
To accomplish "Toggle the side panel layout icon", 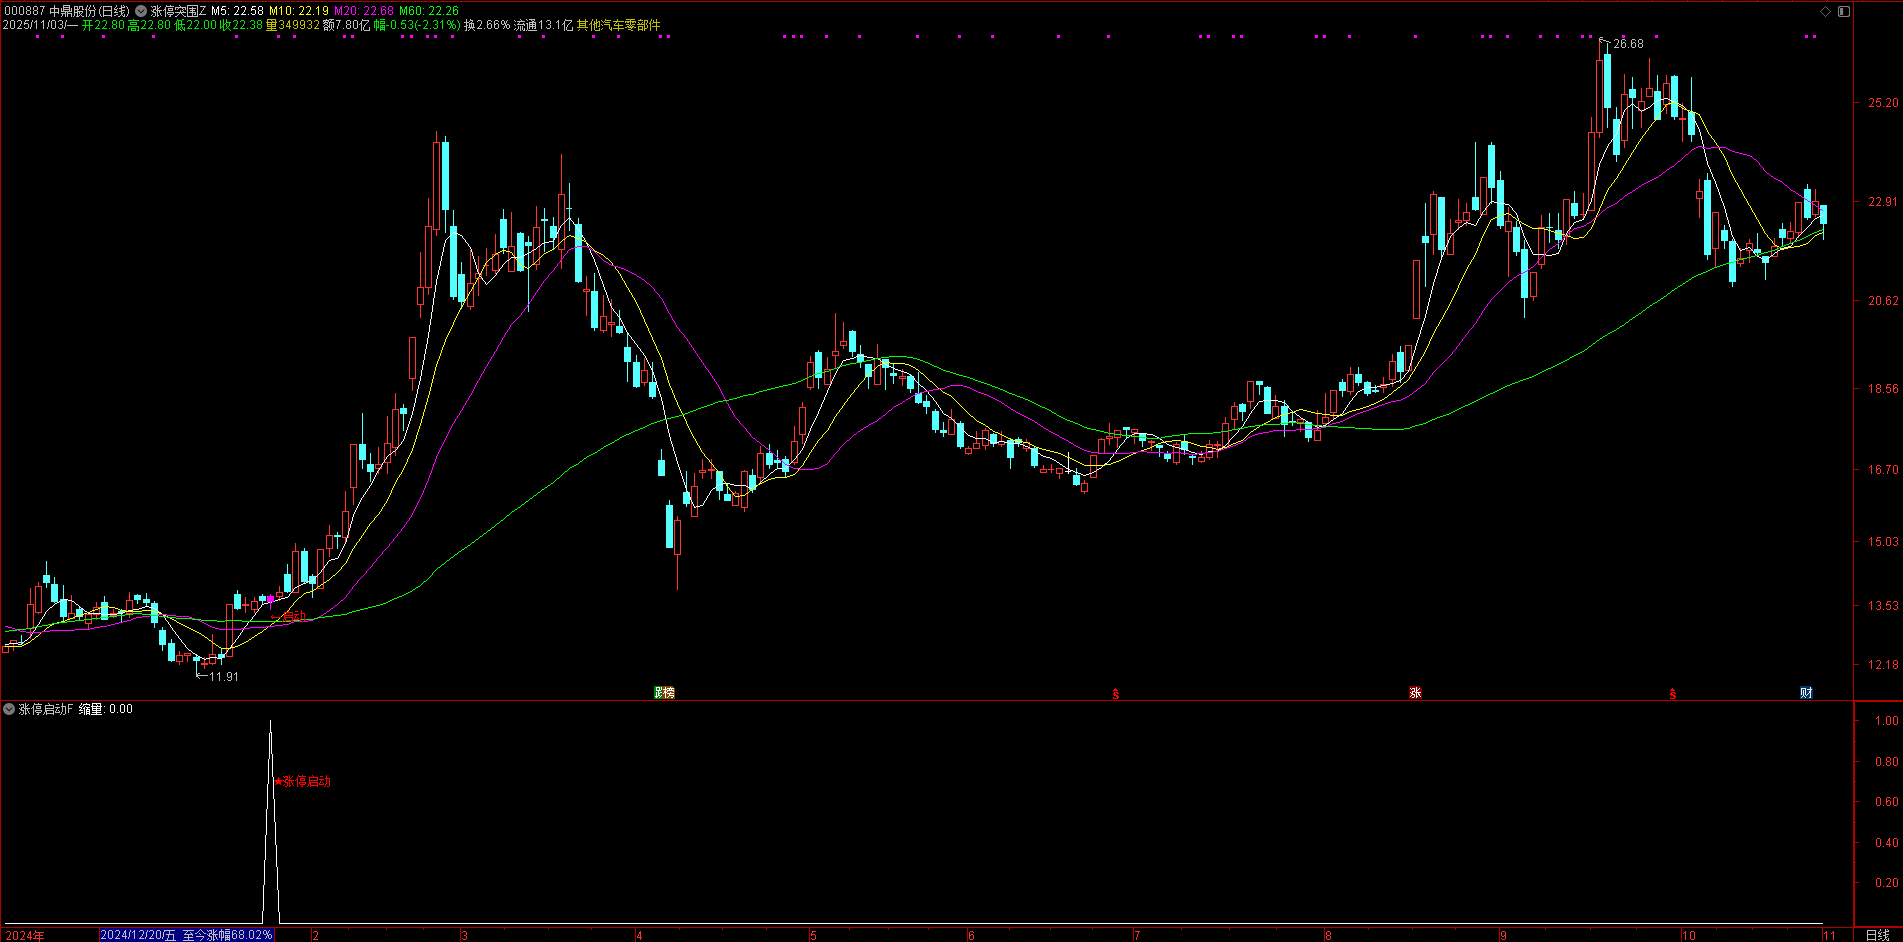I will [x=1844, y=11].
